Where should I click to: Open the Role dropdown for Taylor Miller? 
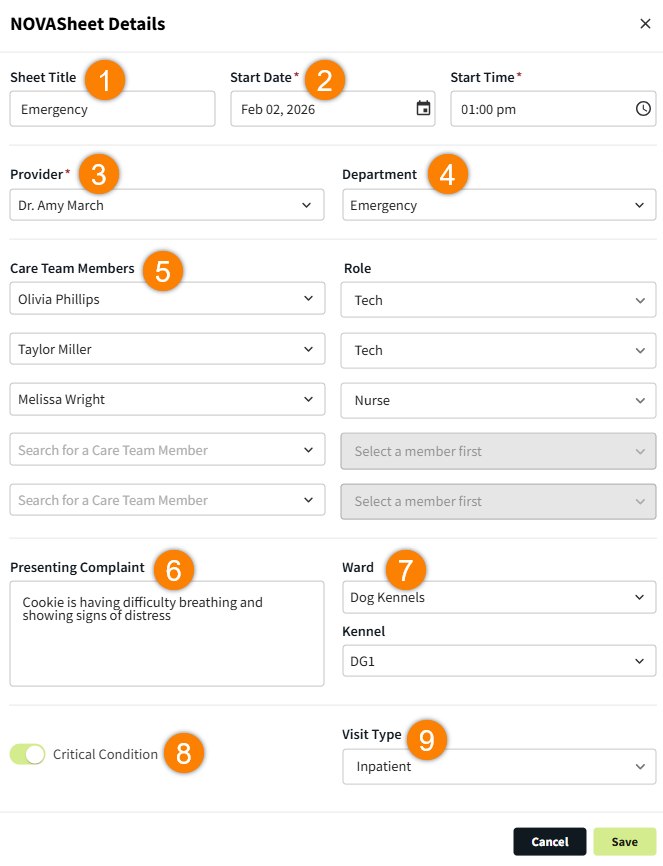click(498, 350)
